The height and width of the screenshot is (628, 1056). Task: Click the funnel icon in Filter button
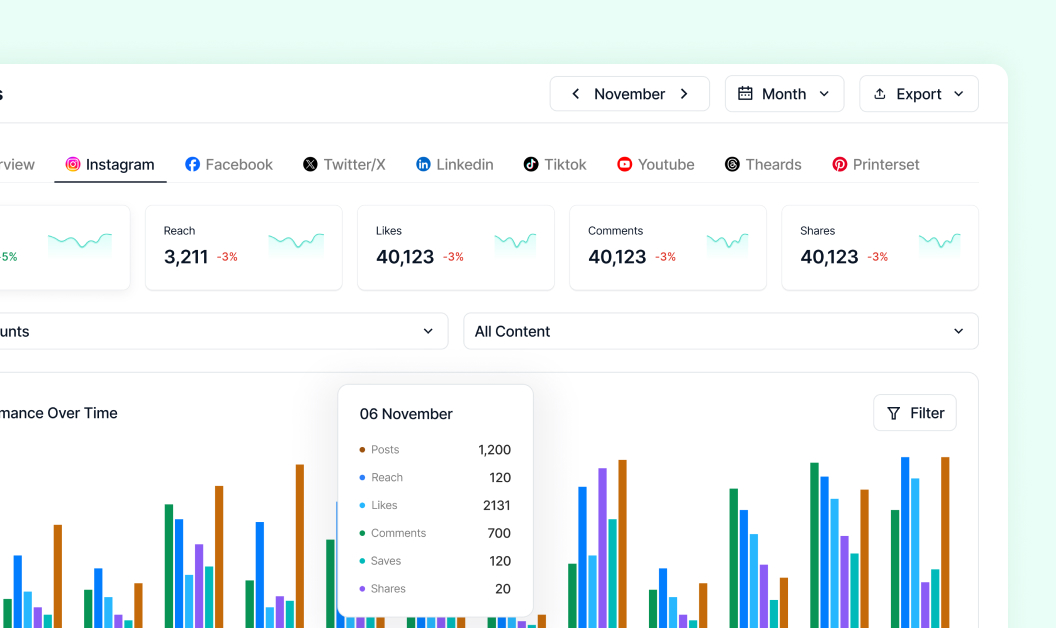894,413
